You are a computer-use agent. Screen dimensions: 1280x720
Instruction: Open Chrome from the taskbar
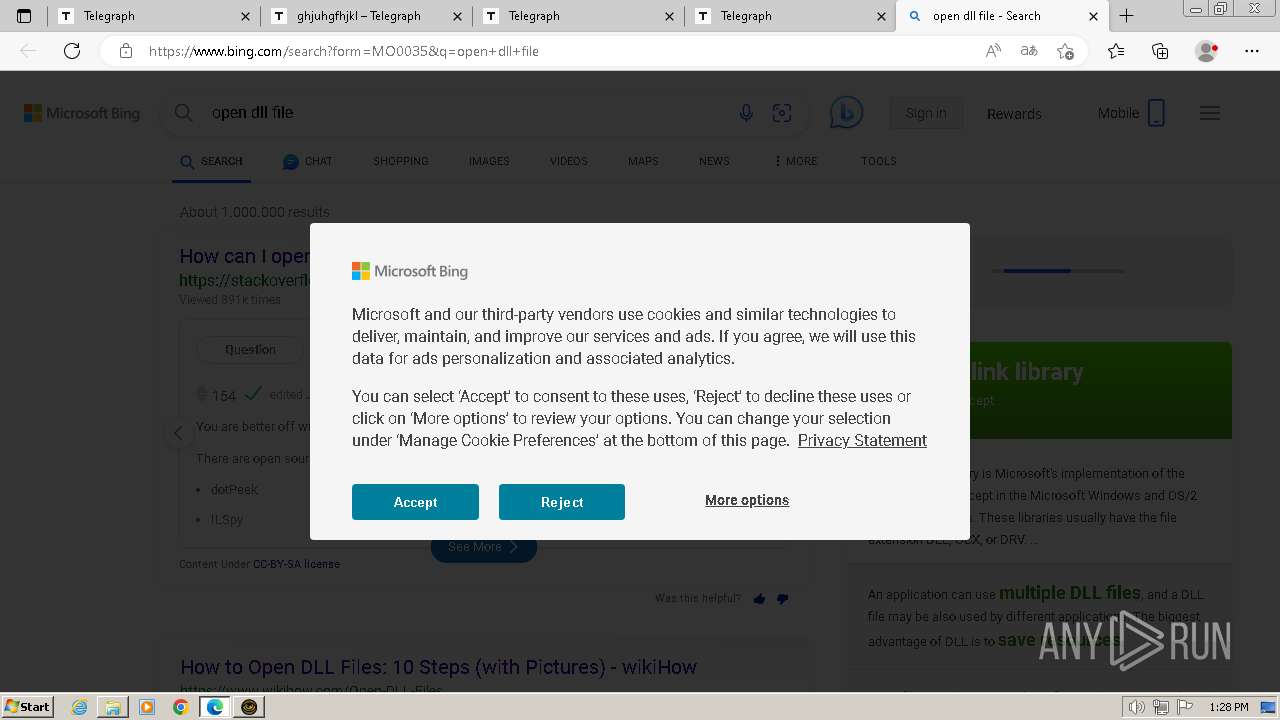[x=180, y=707]
